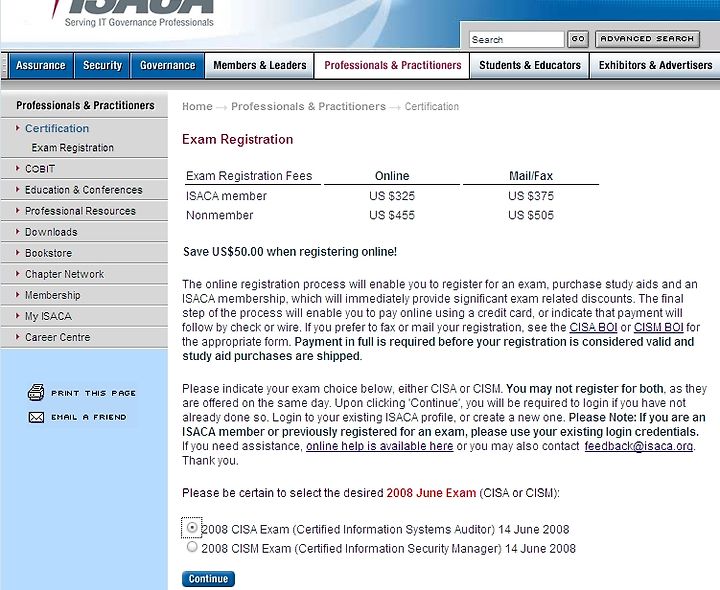Click the envelope icon for Email a Friend
Image resolution: width=720 pixels, height=590 pixels.
(36, 417)
